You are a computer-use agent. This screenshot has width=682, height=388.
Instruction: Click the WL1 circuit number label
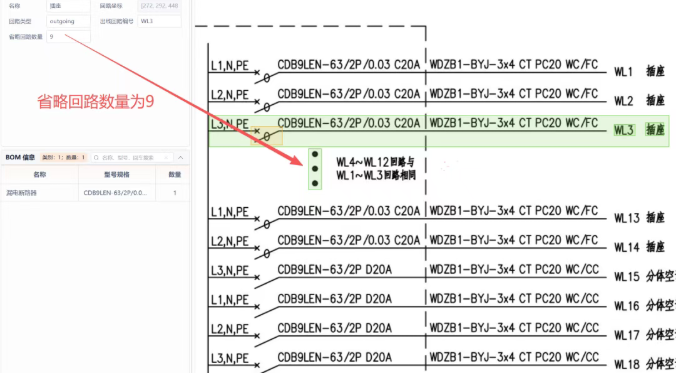point(623,72)
